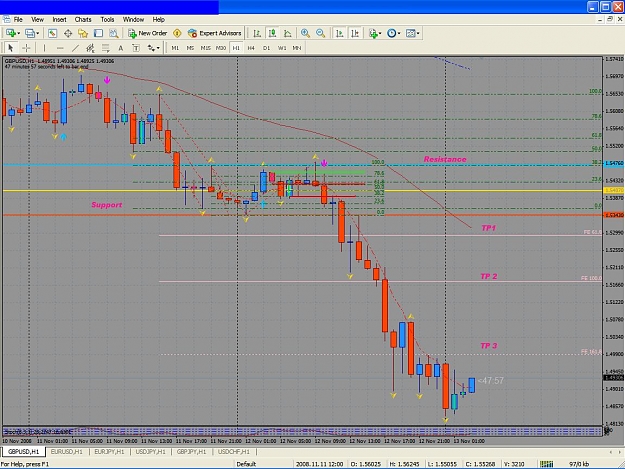This screenshot has height=469, width=625.
Task: Select the Fibonacci Retracement tool
Action: (105, 48)
